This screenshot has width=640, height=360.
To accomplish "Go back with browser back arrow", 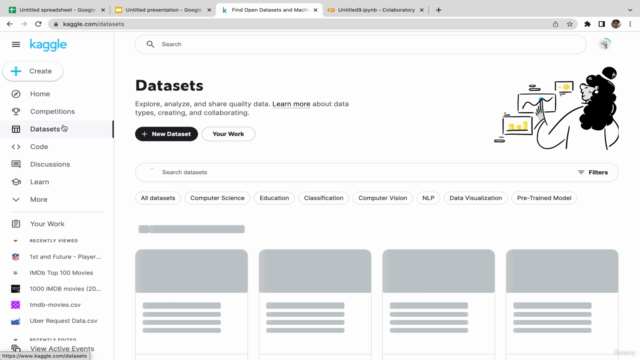I will 10,24.
